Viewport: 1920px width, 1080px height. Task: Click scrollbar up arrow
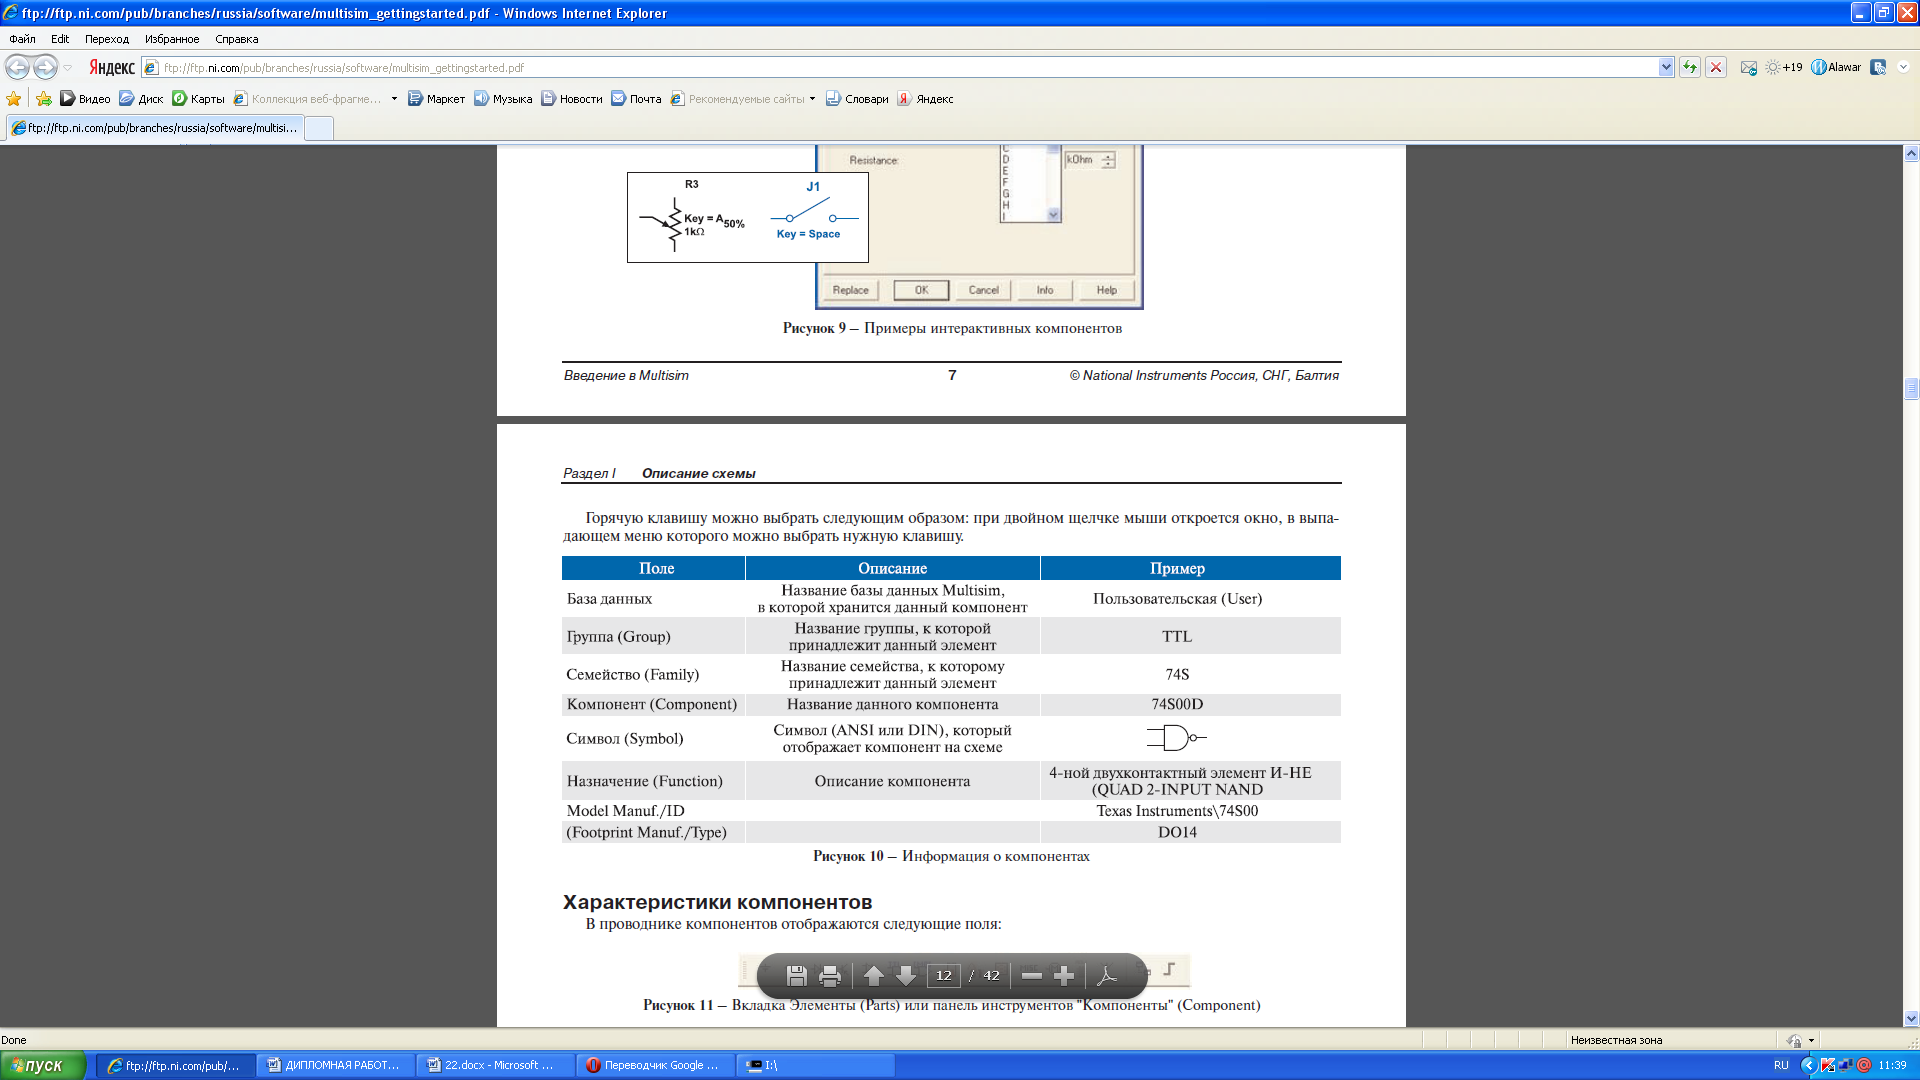[1911, 153]
